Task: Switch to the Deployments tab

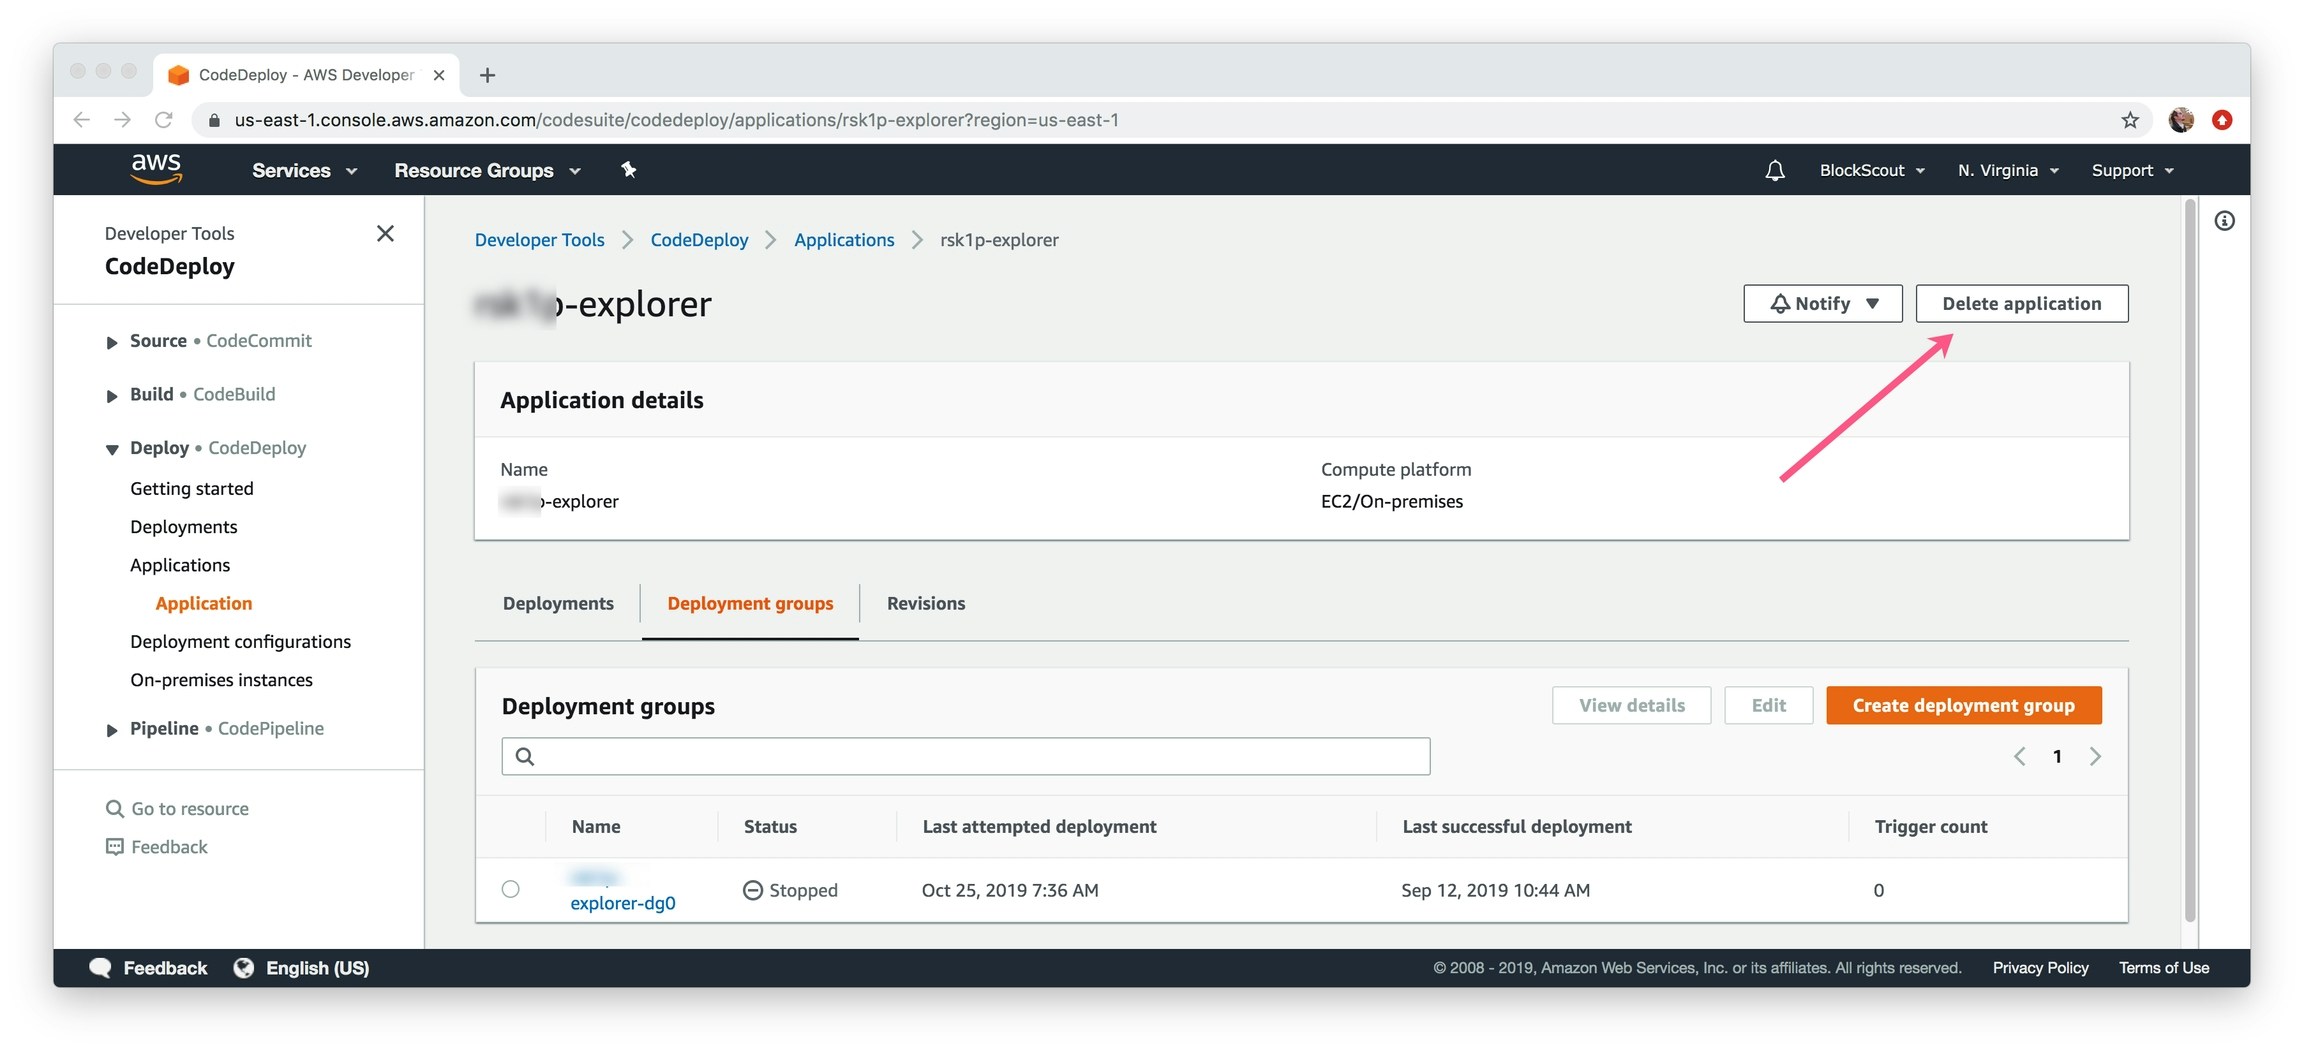Action: click(558, 603)
